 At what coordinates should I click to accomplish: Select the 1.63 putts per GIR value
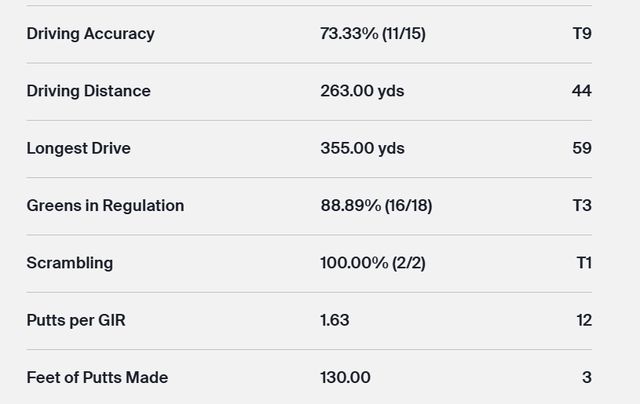(335, 320)
